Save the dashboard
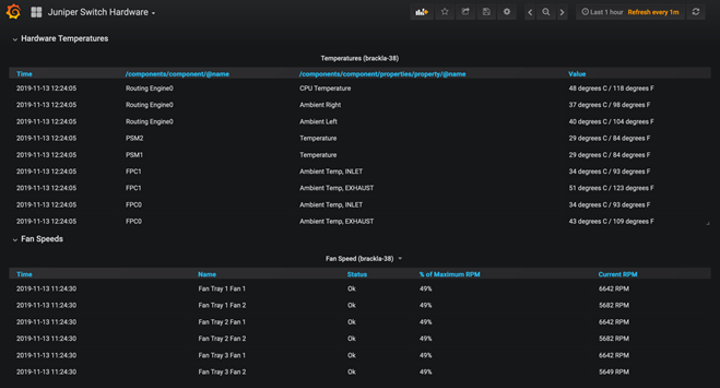The height and width of the screenshot is (388, 720). (x=486, y=12)
